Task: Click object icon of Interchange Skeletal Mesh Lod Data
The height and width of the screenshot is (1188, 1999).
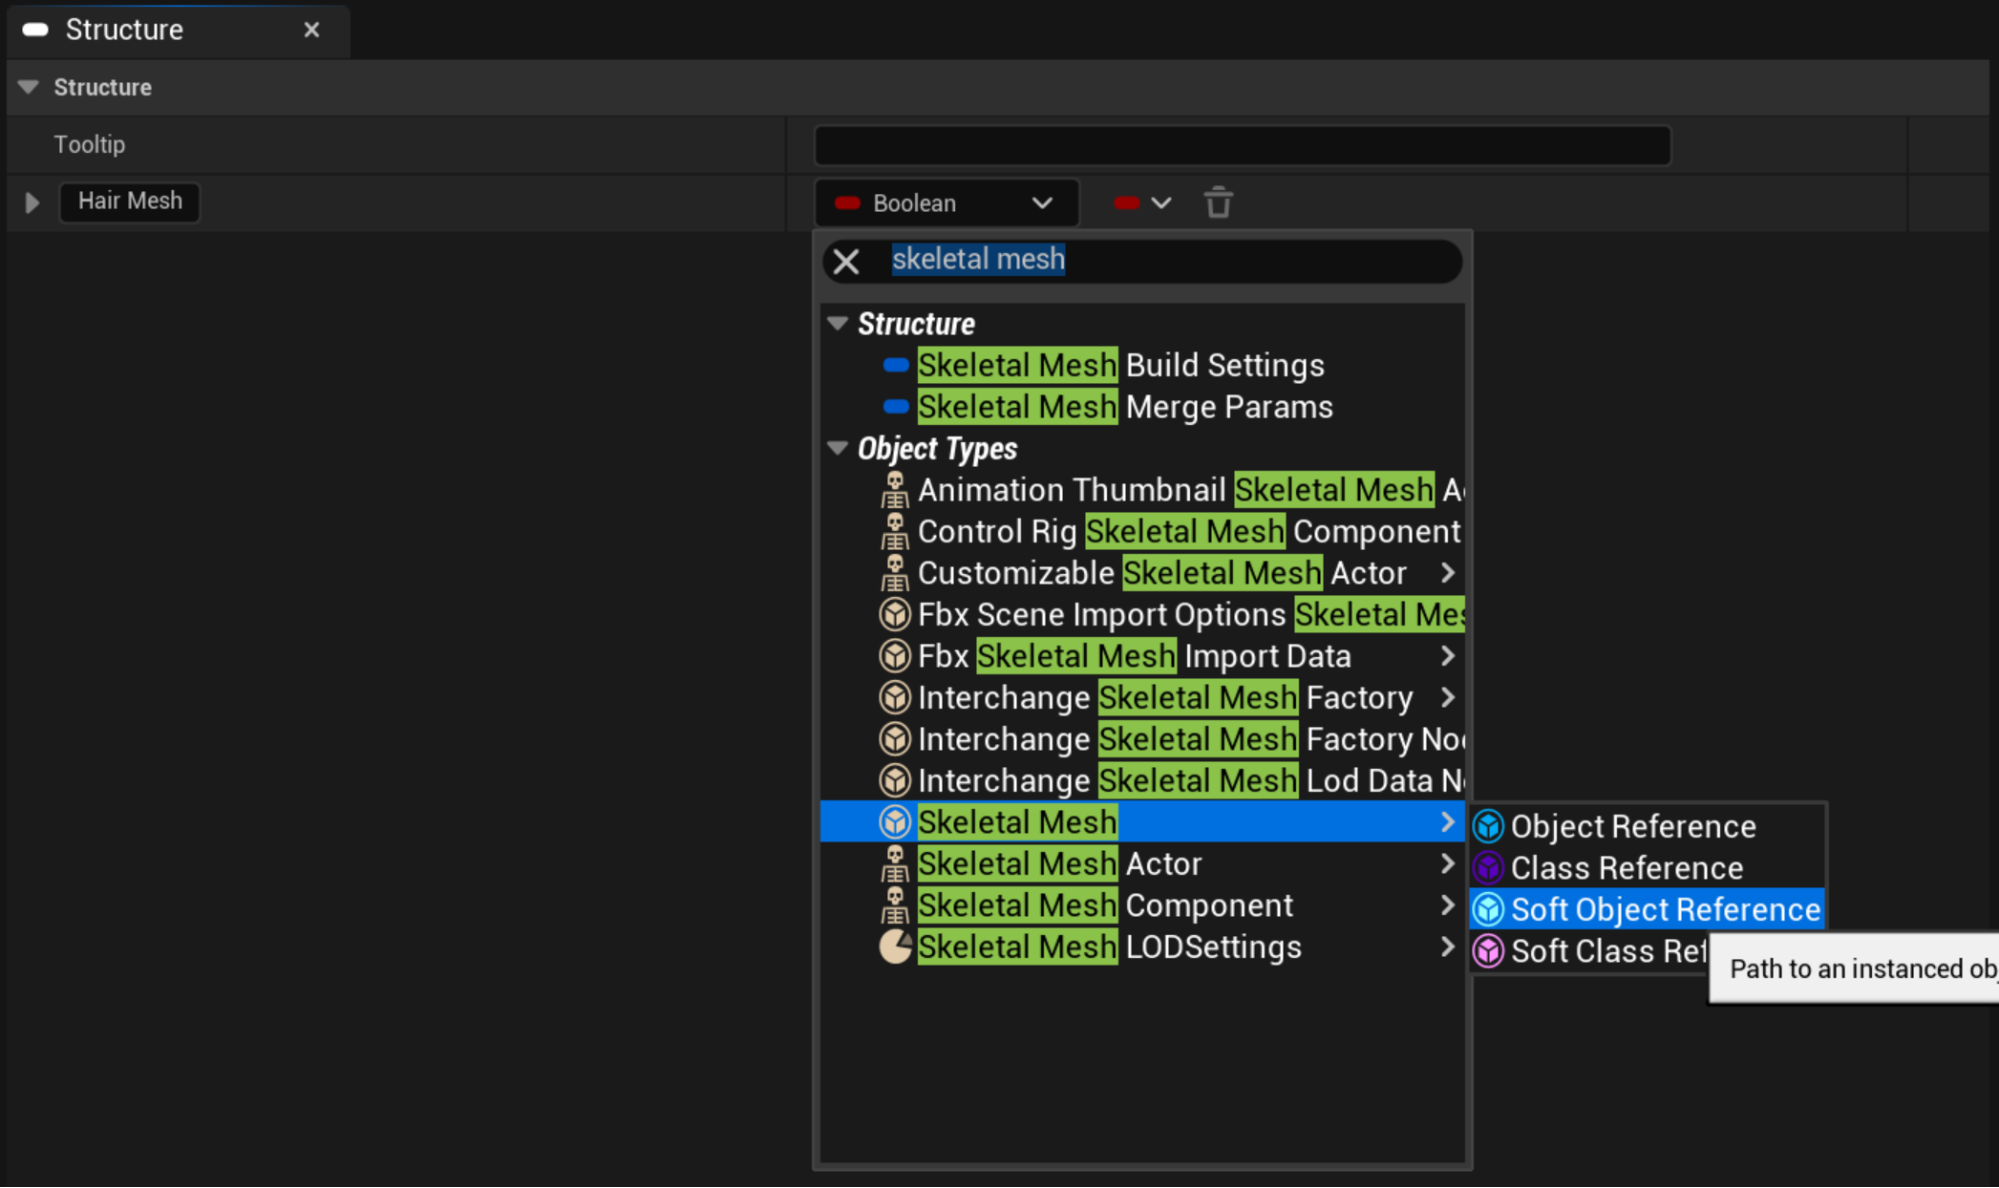Action: (x=895, y=780)
